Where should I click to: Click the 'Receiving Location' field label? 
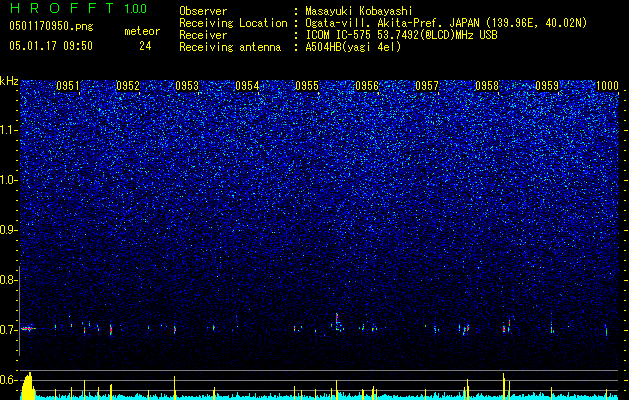point(233,23)
